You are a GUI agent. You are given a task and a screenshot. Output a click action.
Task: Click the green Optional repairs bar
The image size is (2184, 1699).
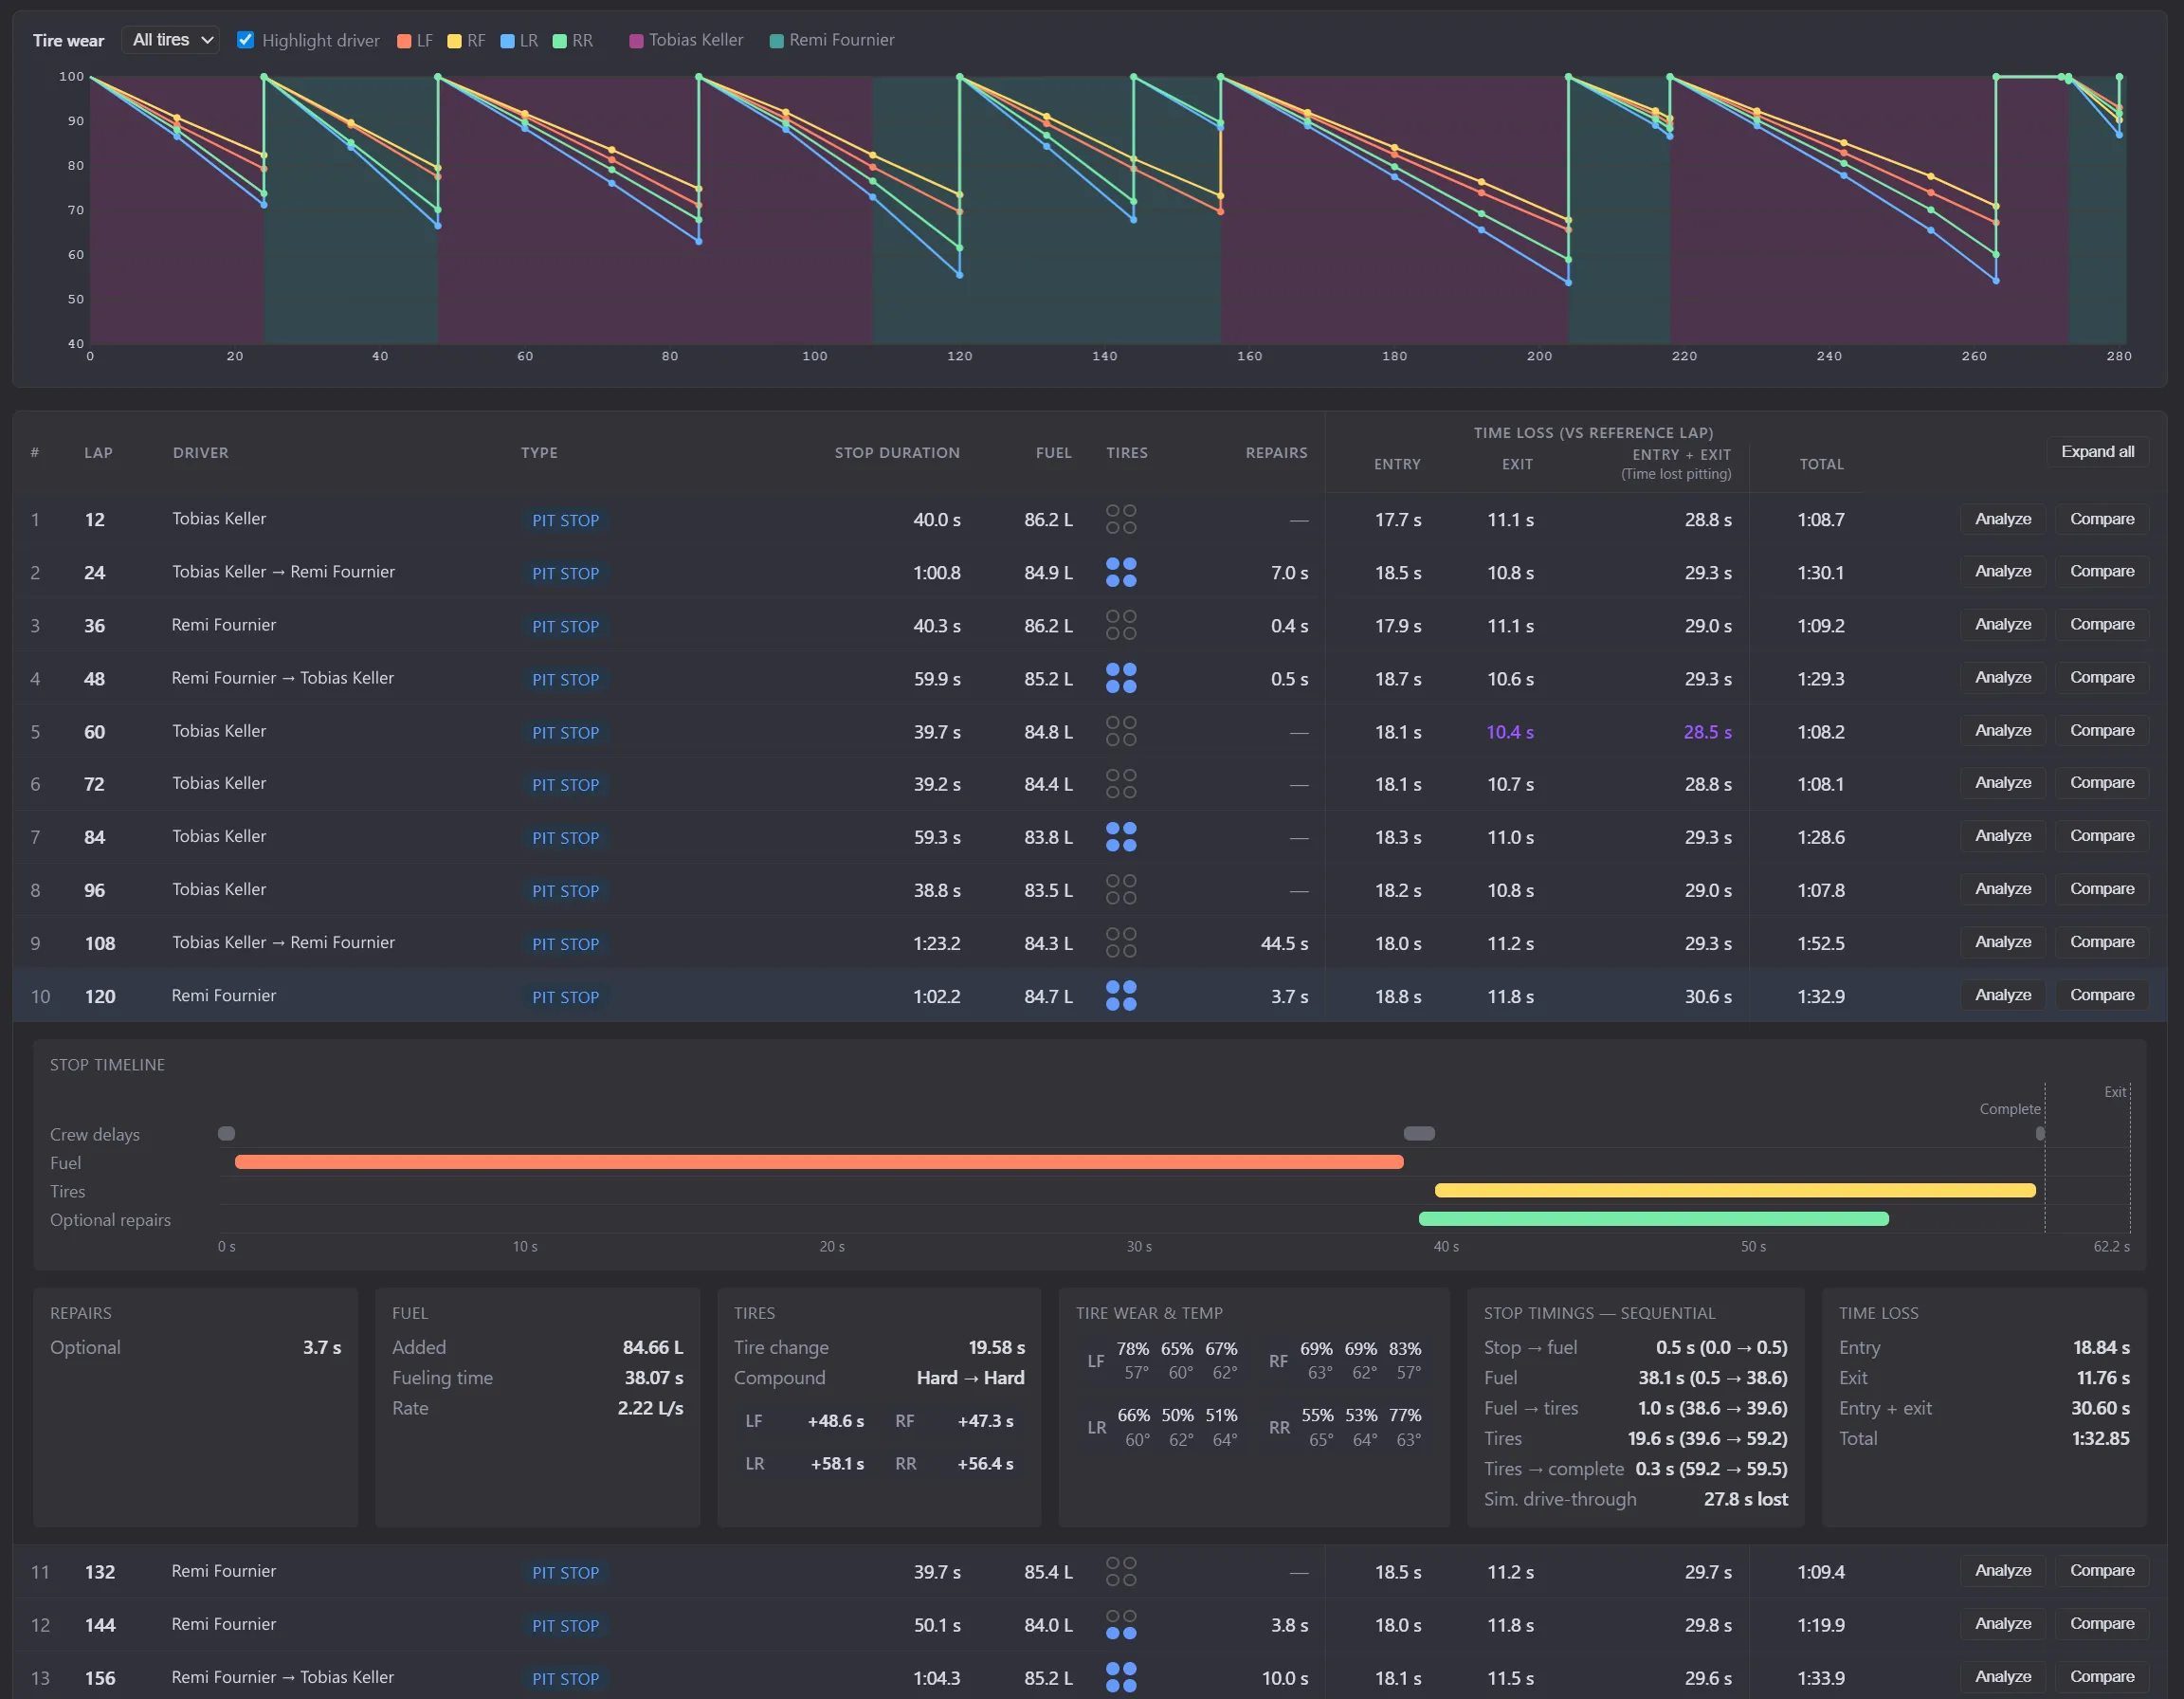point(1654,1219)
